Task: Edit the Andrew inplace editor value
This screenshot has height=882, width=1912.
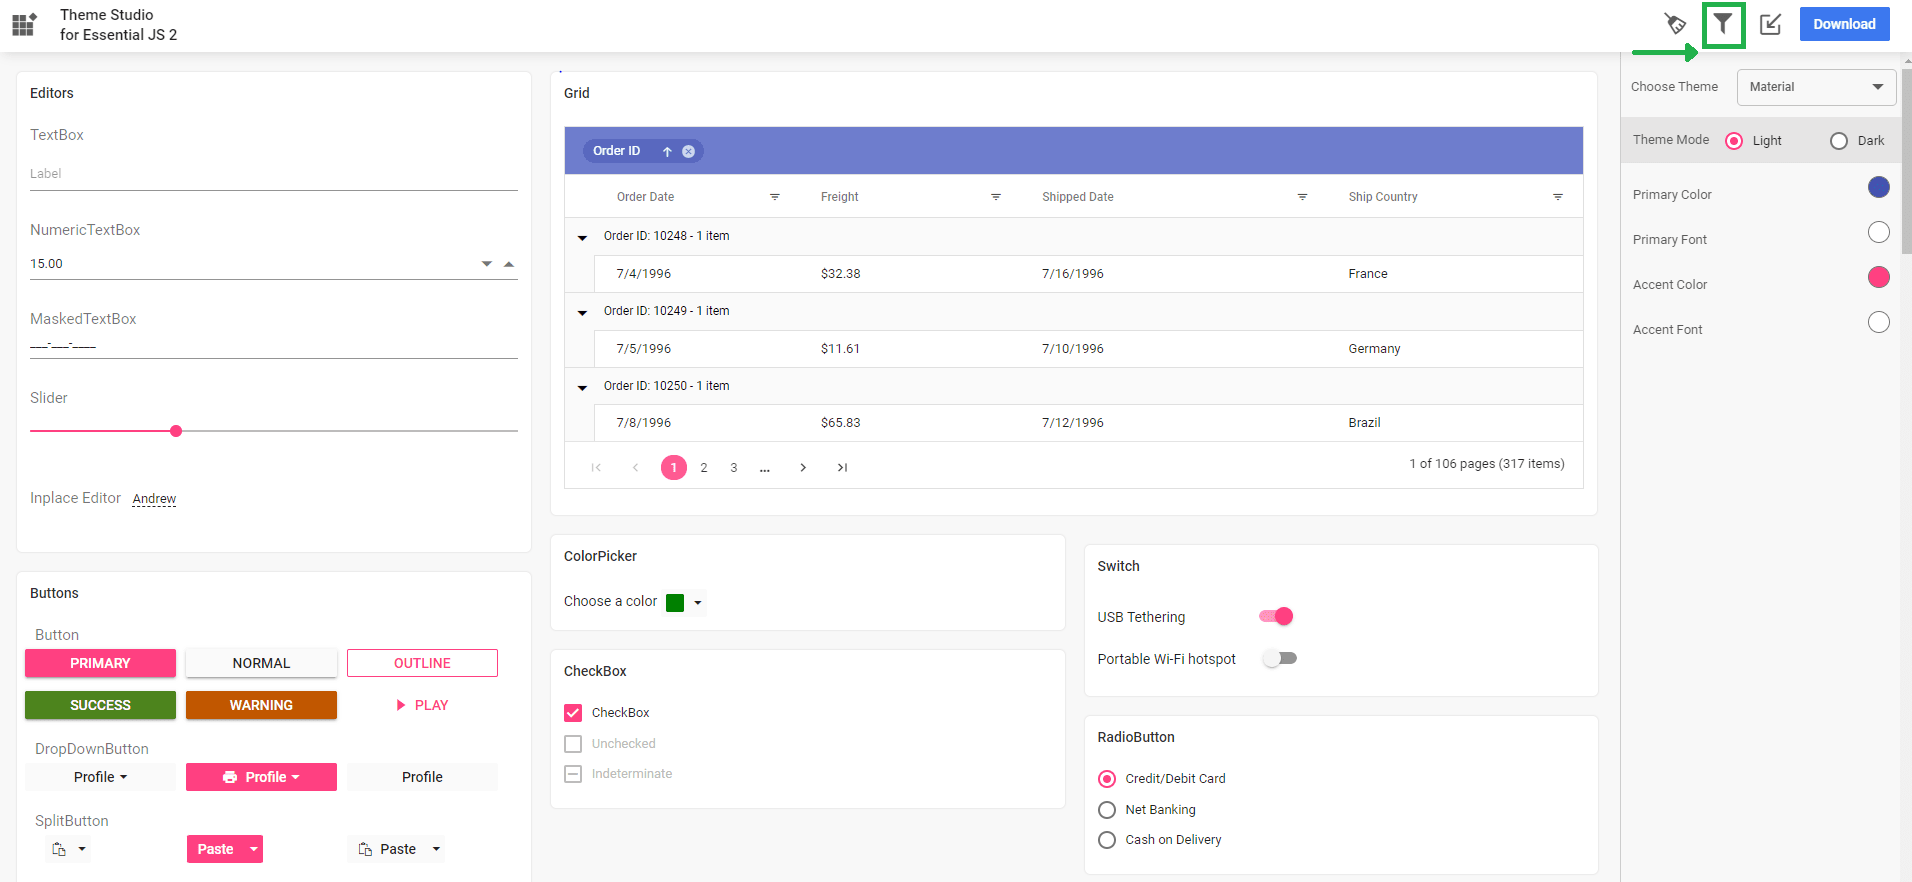Action: point(154,499)
